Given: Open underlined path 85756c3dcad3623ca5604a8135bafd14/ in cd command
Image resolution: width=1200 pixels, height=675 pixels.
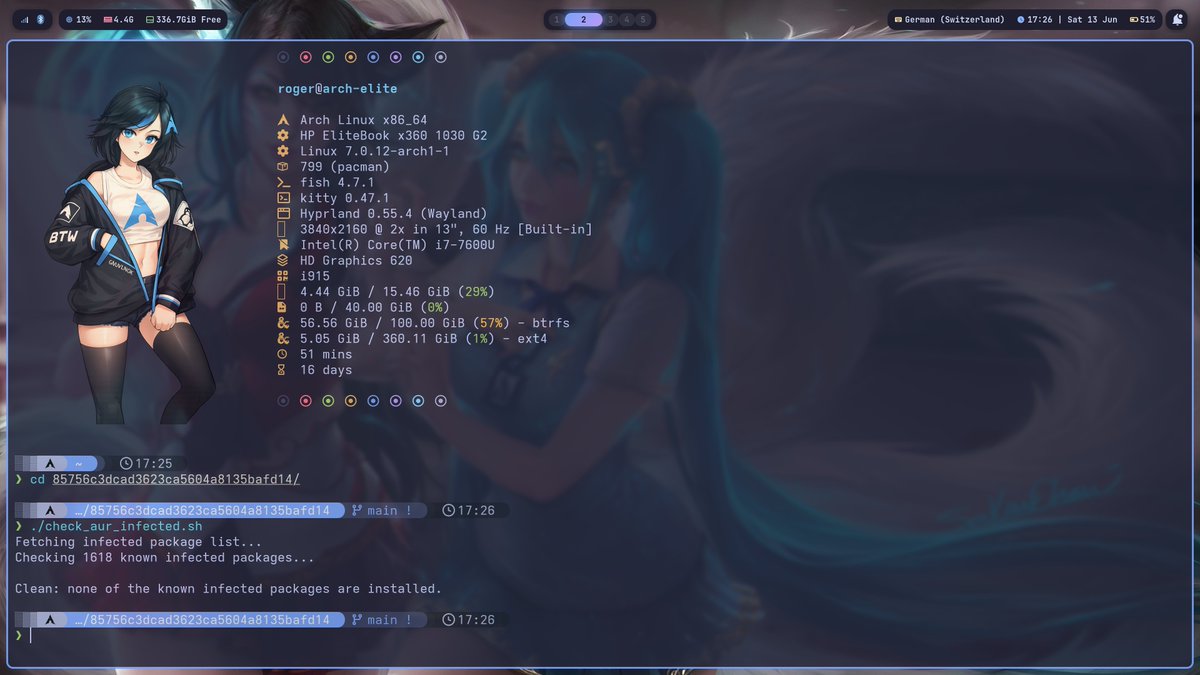Looking at the screenshot, I should (x=176, y=479).
